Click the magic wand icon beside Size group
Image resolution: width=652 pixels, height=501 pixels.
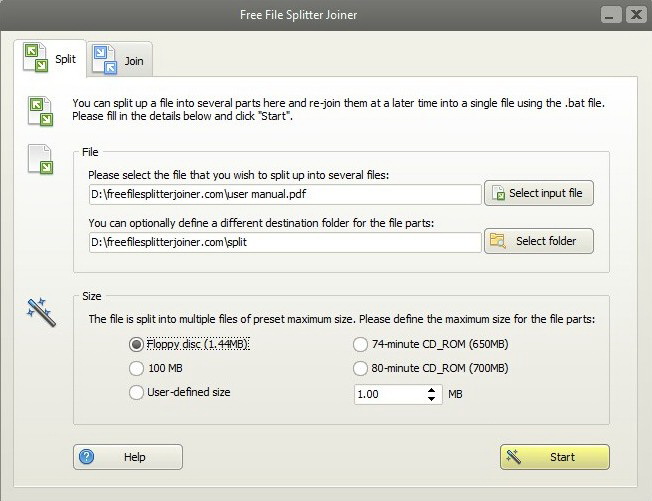click(x=41, y=312)
